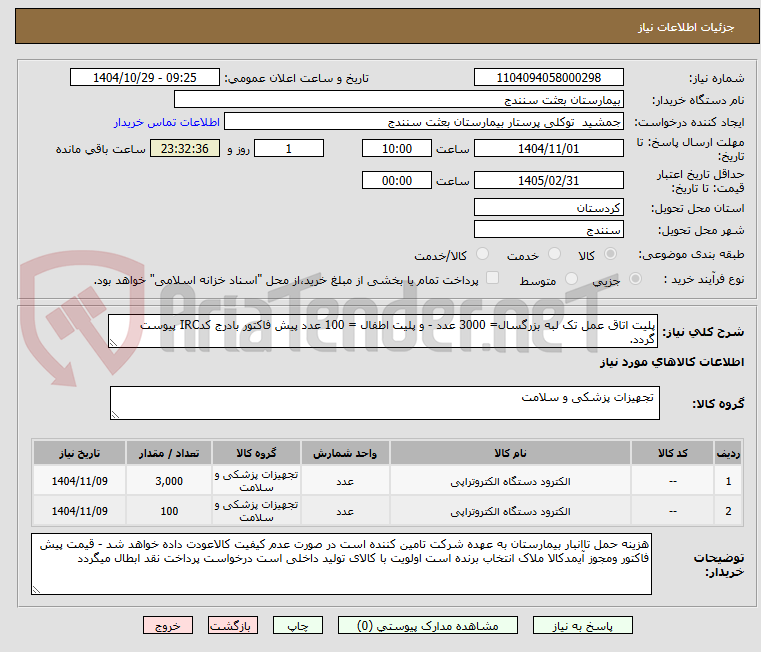The image size is (761, 652).
Task: Click the گروه کالا resize handle
Action: point(115,415)
